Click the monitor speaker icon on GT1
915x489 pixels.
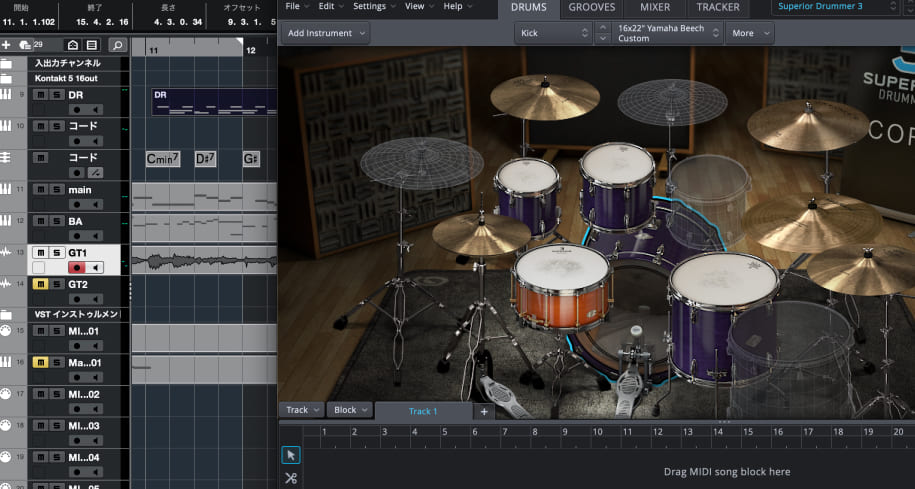point(97,268)
